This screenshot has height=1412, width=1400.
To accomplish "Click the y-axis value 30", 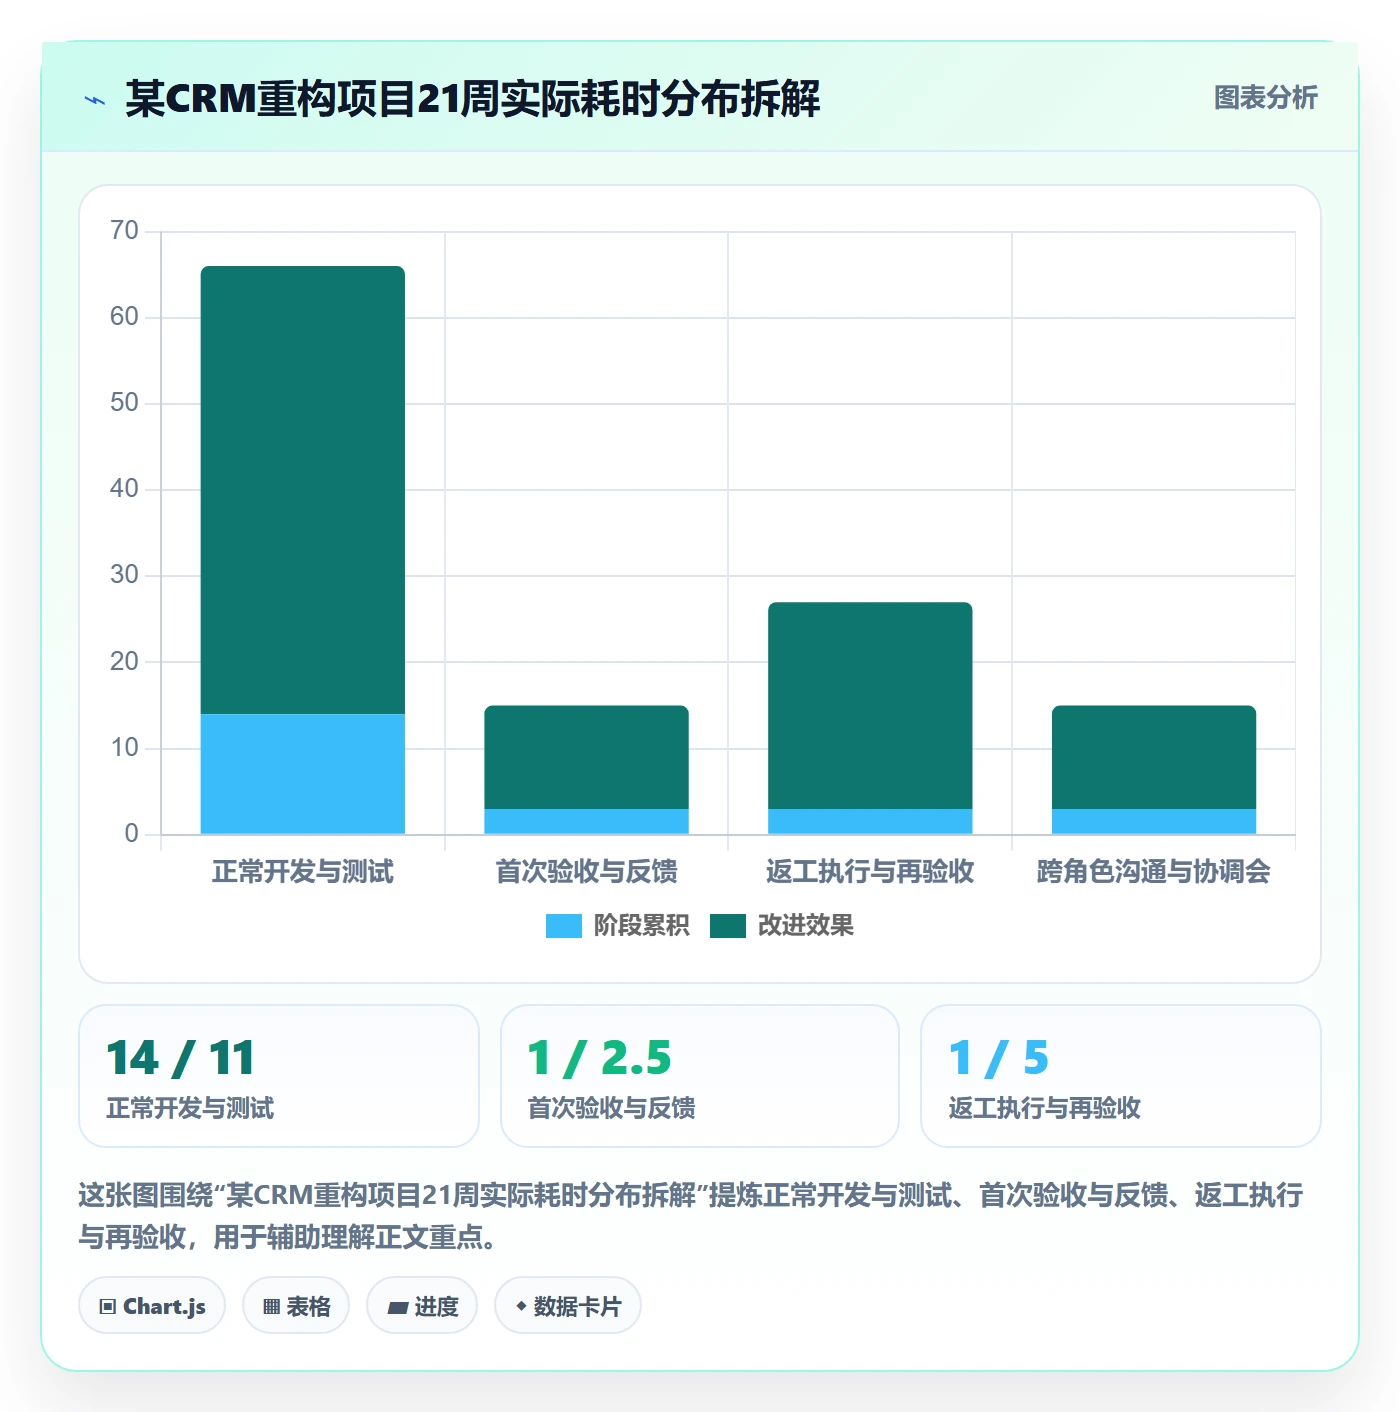I will (x=124, y=575).
